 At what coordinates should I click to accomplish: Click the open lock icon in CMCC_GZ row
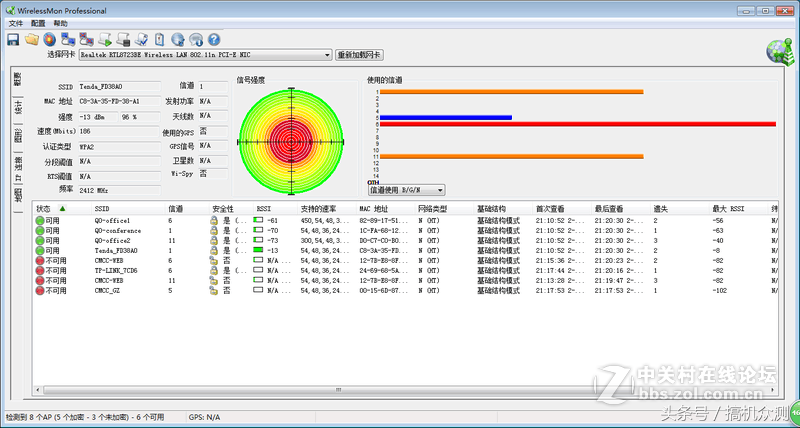pos(214,290)
